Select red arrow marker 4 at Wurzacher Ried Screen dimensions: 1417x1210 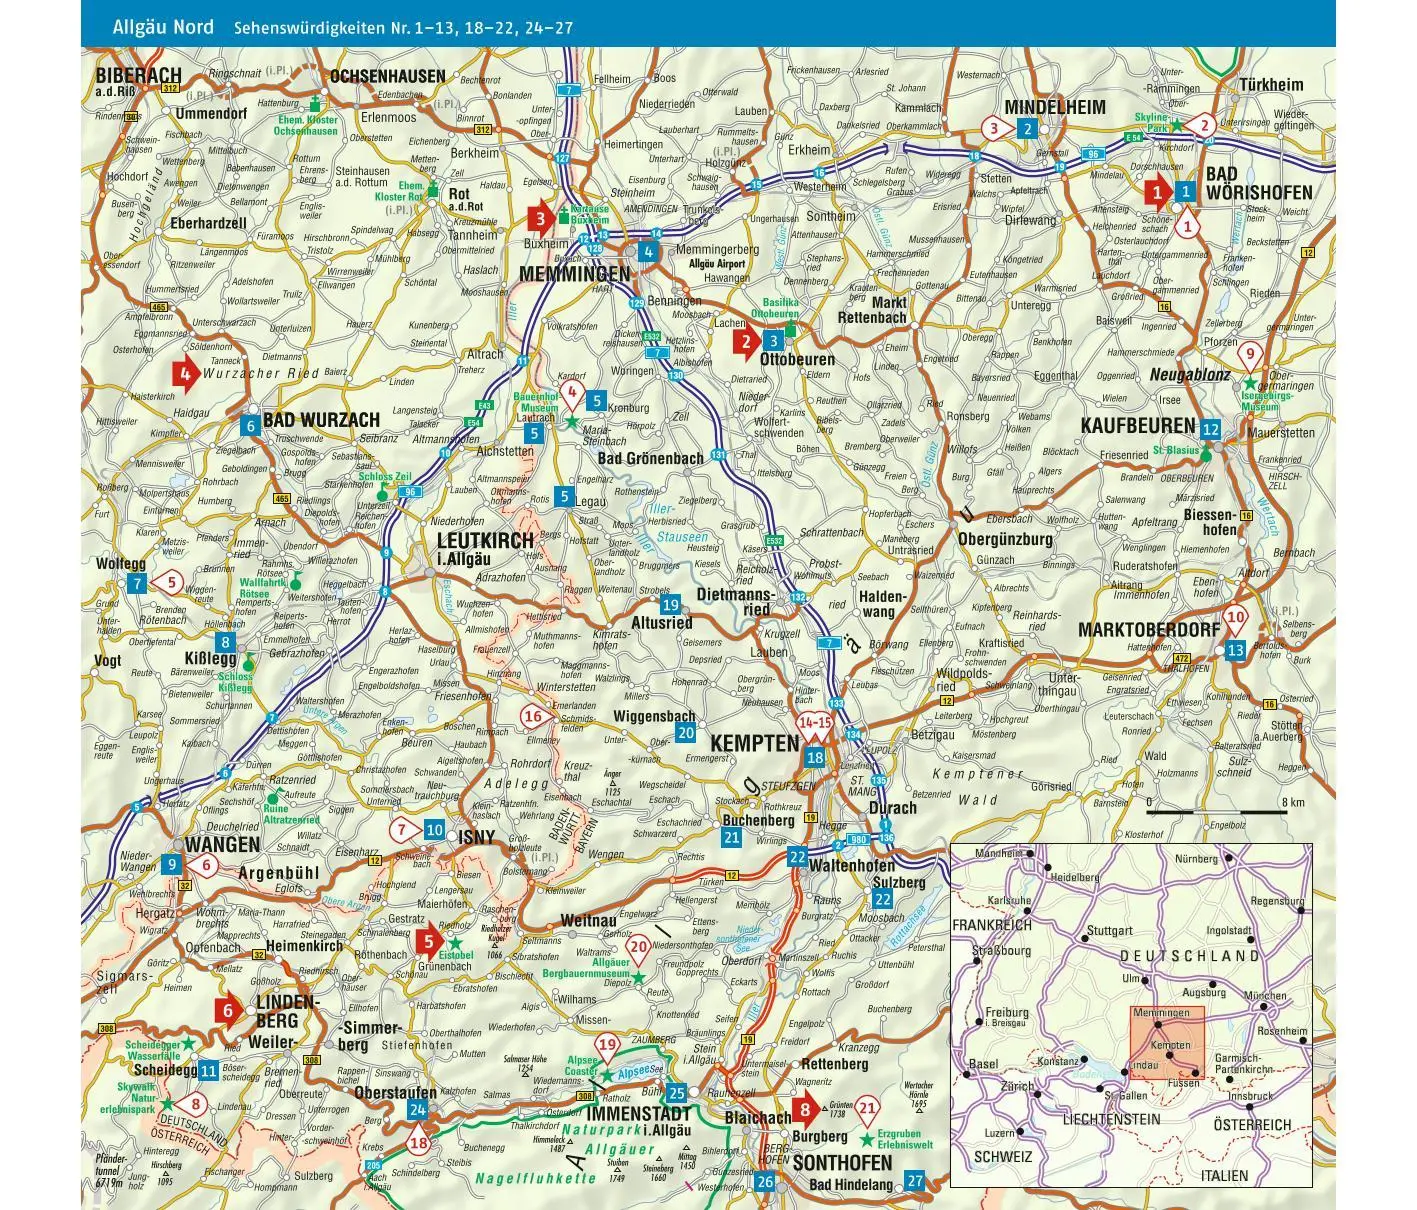pos(185,375)
